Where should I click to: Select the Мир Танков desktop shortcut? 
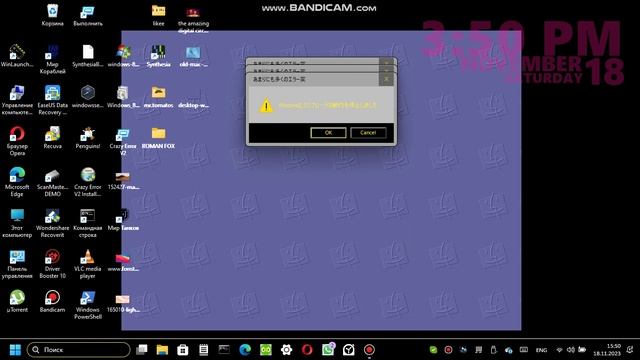click(123, 220)
